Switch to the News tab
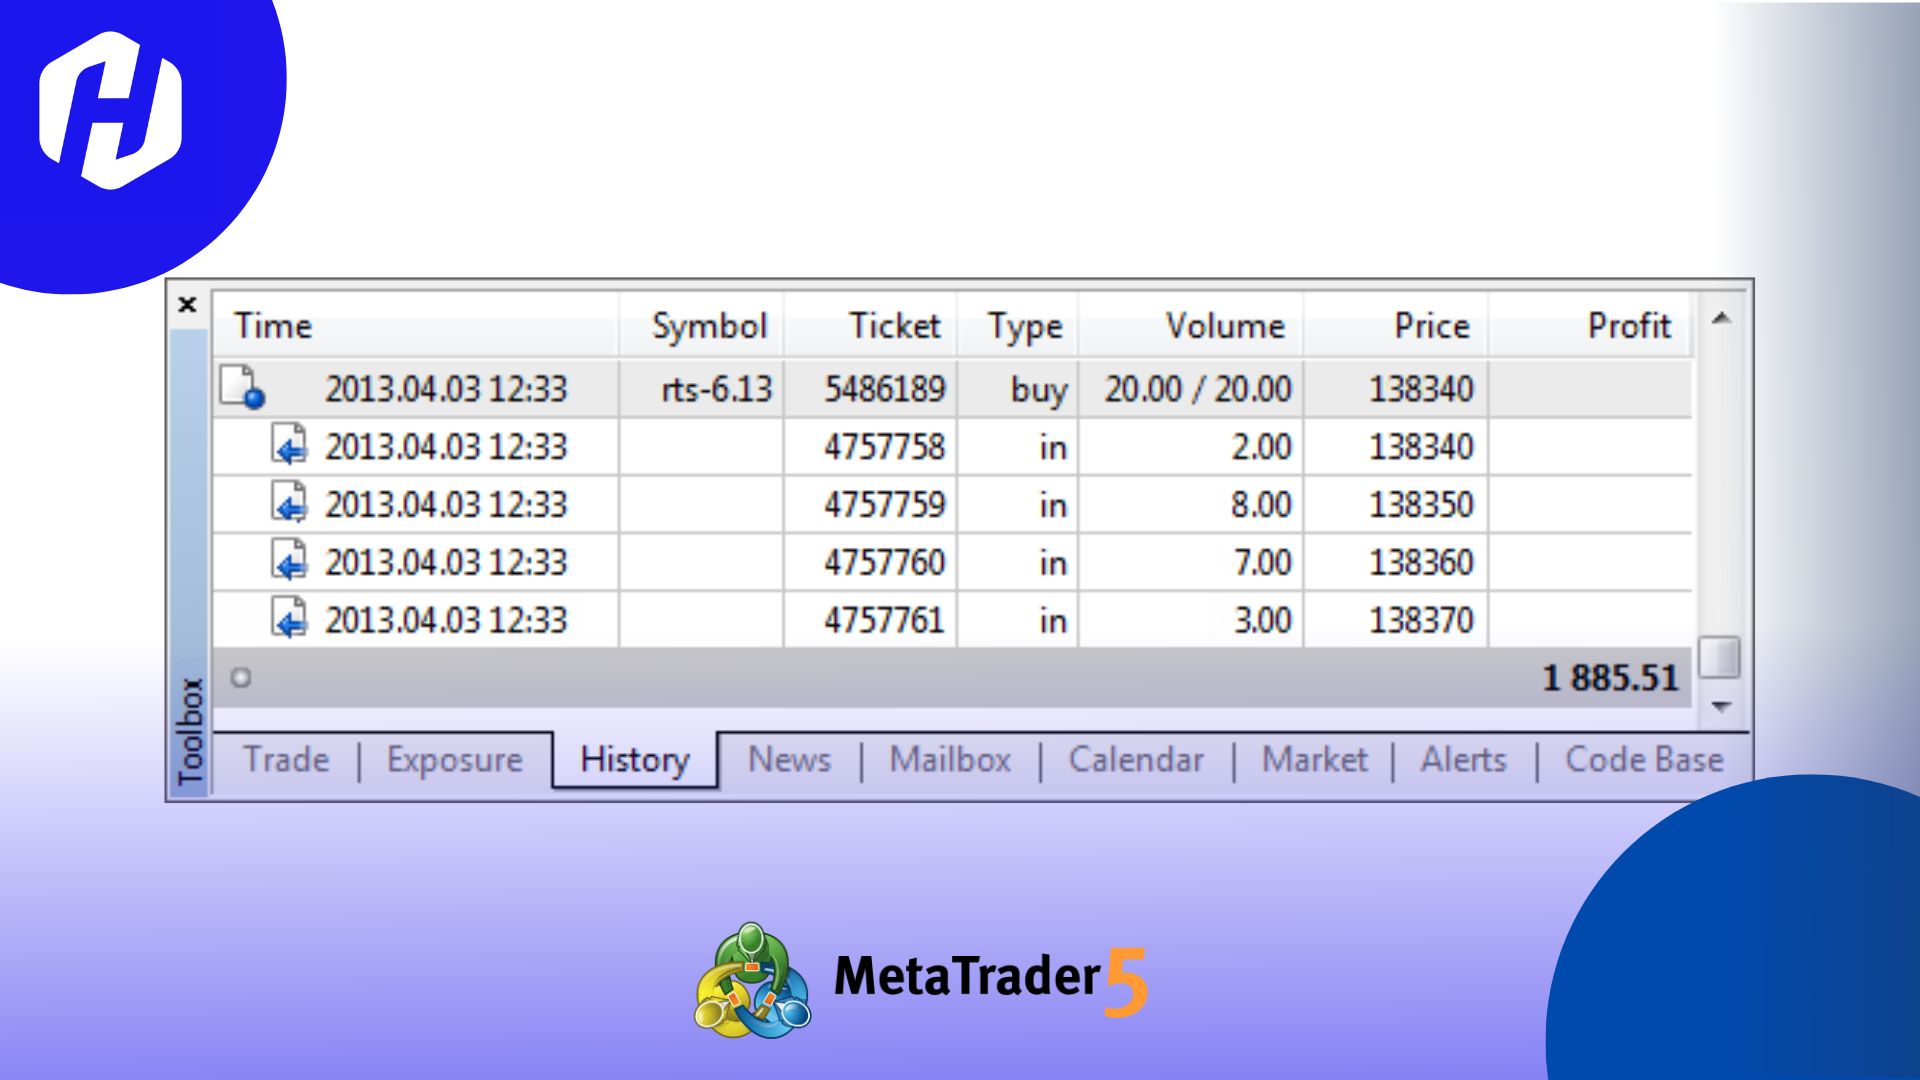The width and height of the screenshot is (1920, 1080). pos(789,760)
